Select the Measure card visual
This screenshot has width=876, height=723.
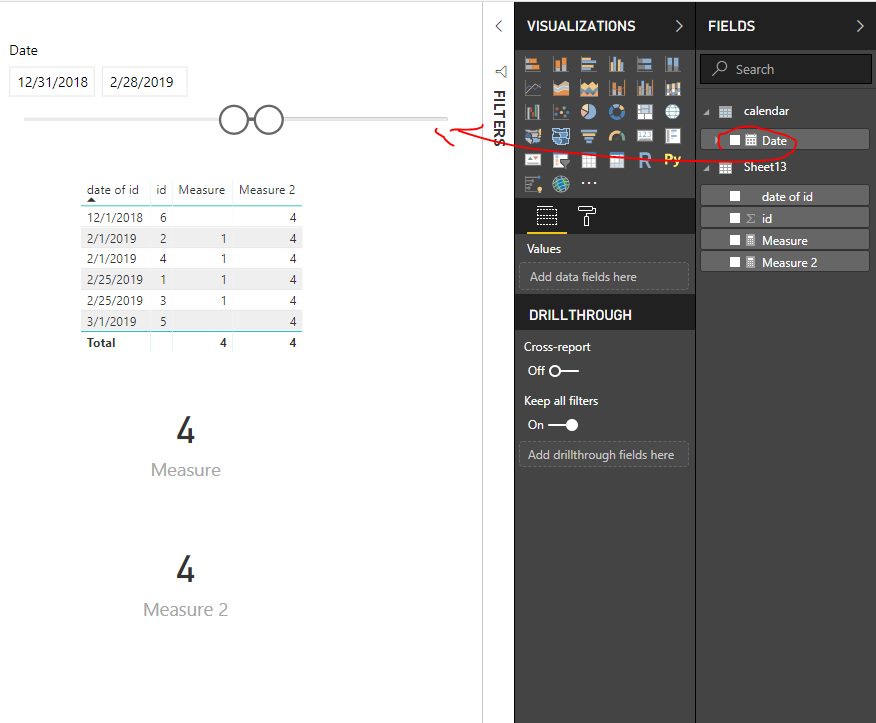coord(185,446)
